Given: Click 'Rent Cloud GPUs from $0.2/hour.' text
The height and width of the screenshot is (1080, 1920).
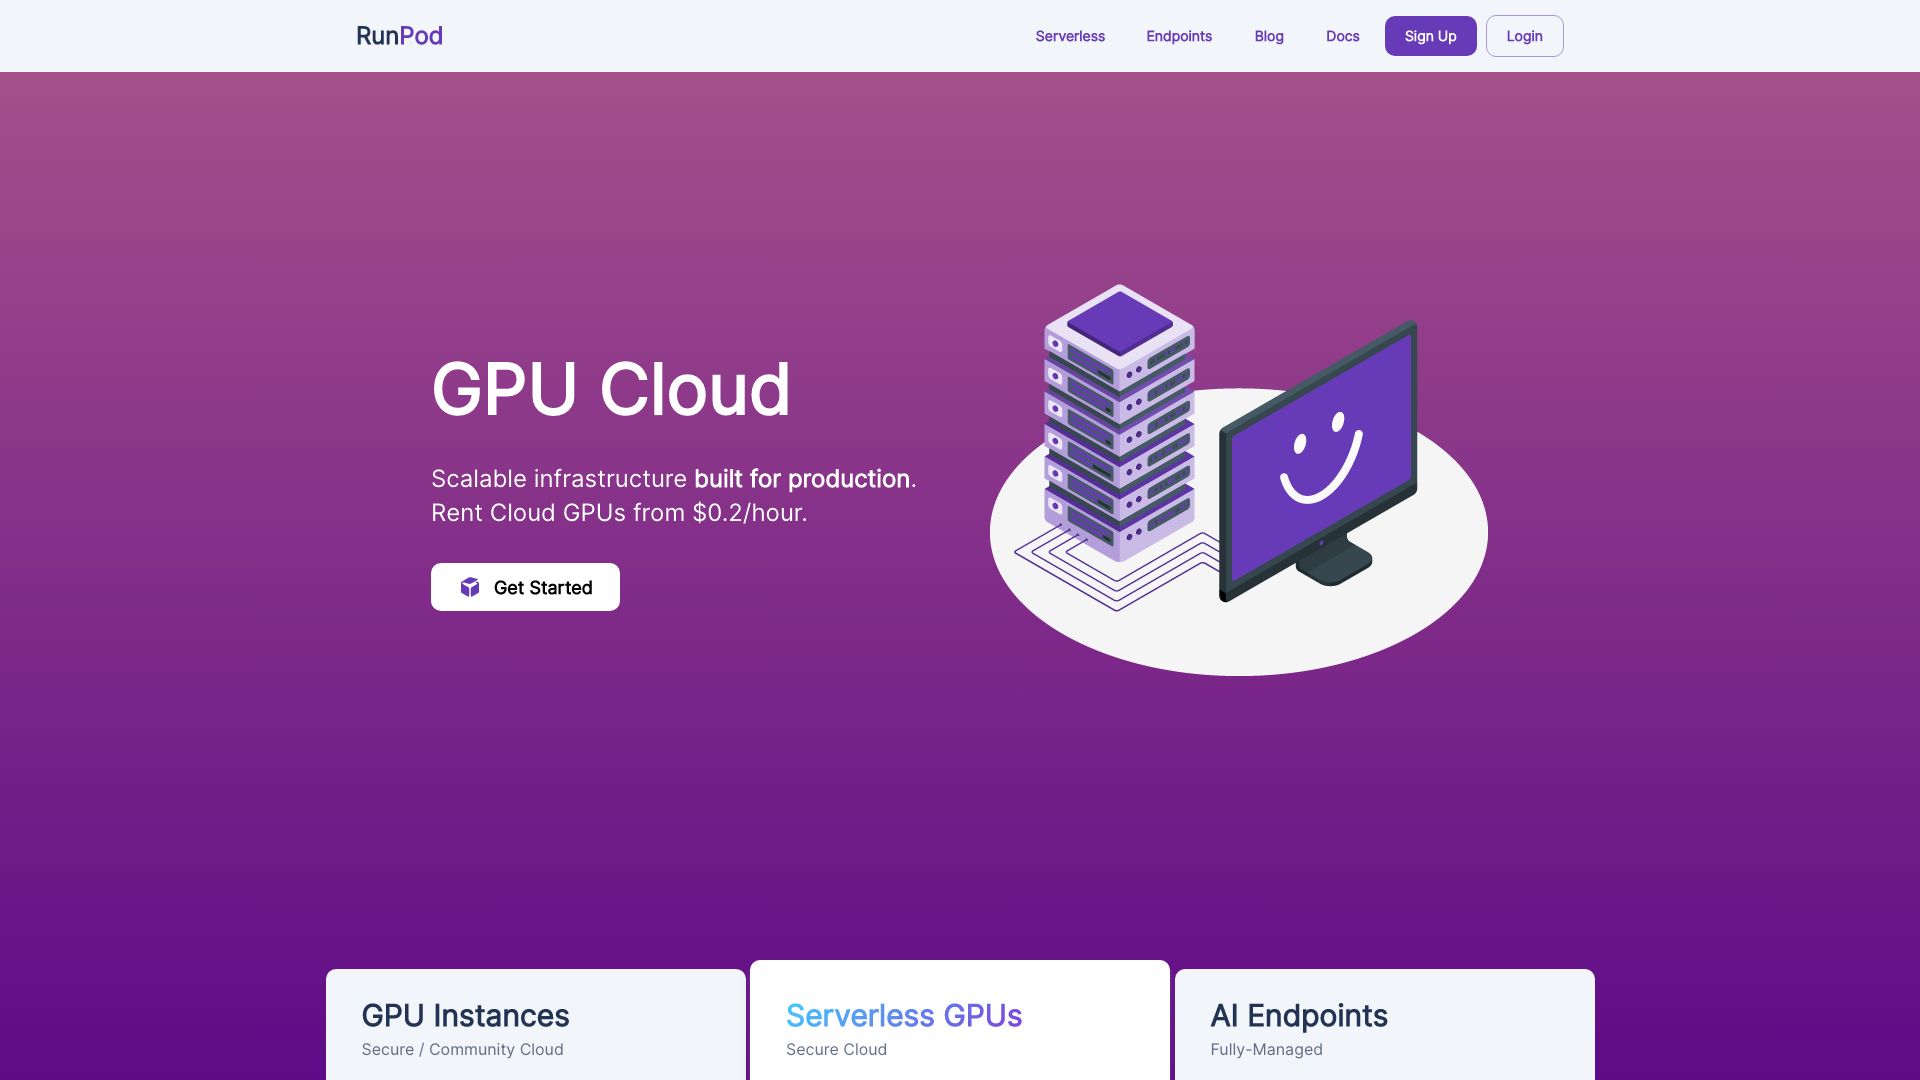Looking at the screenshot, I should point(619,513).
